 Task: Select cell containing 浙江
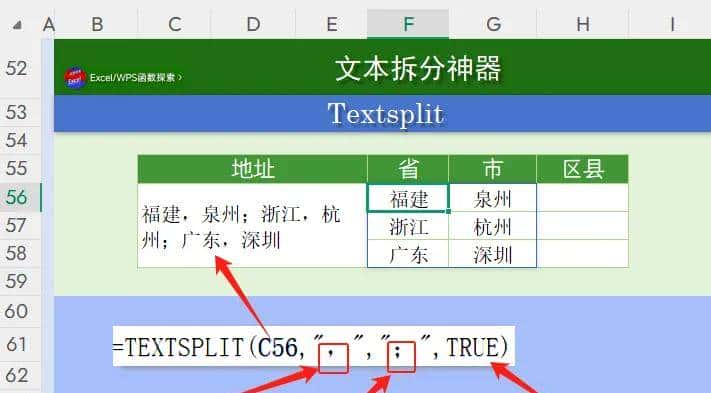(408, 226)
